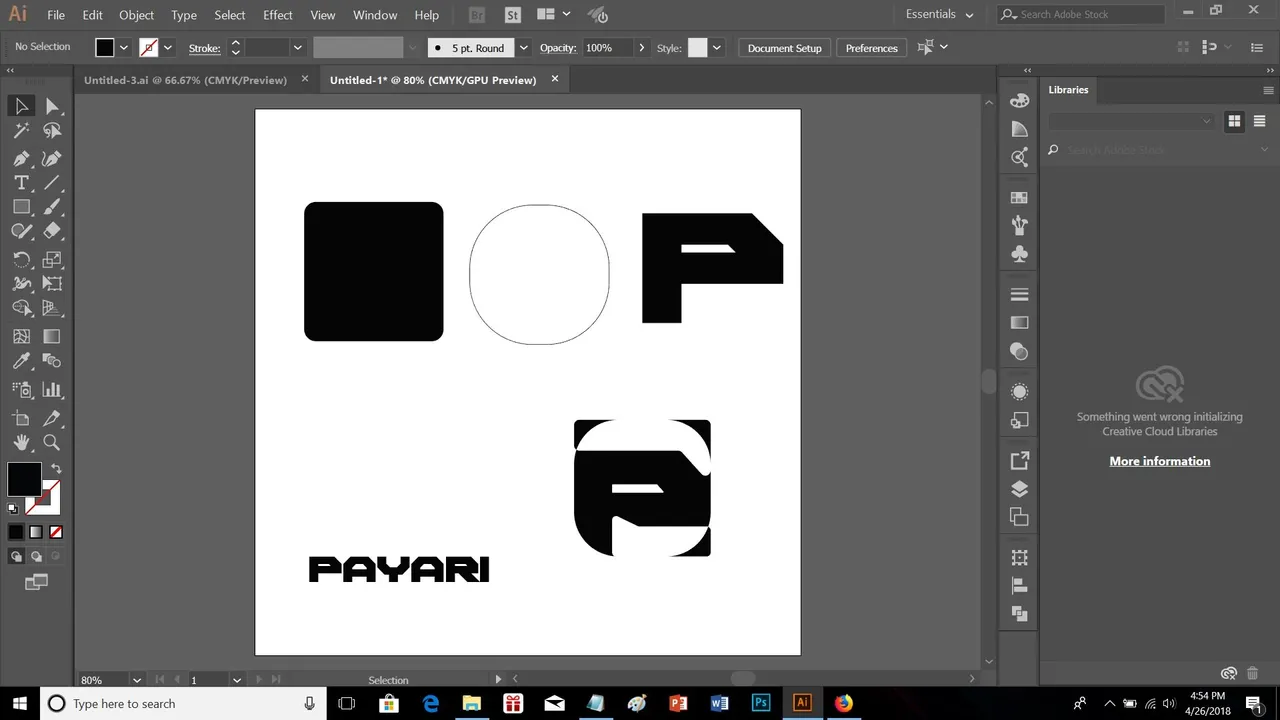Select the Artboard tool
The width and height of the screenshot is (1280, 720).
(21, 418)
